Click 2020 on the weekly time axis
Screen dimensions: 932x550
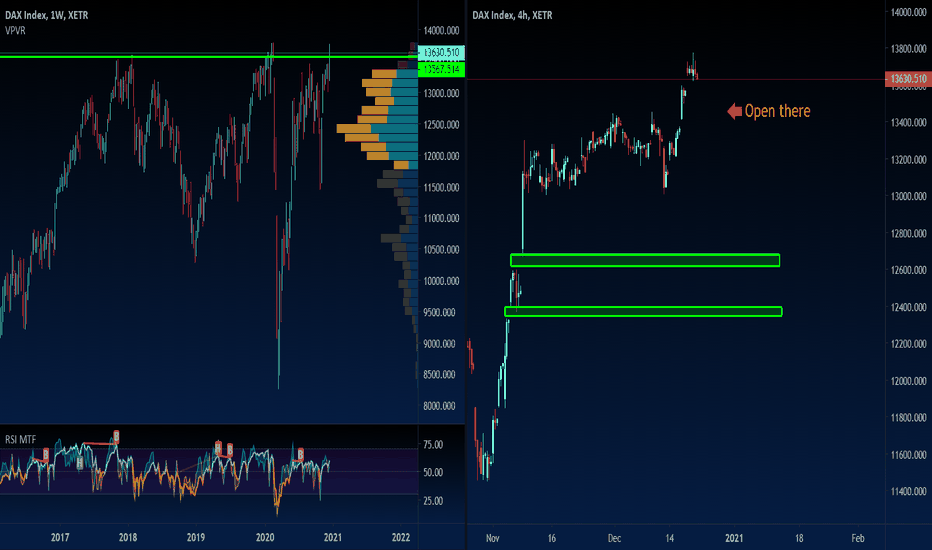click(265, 538)
